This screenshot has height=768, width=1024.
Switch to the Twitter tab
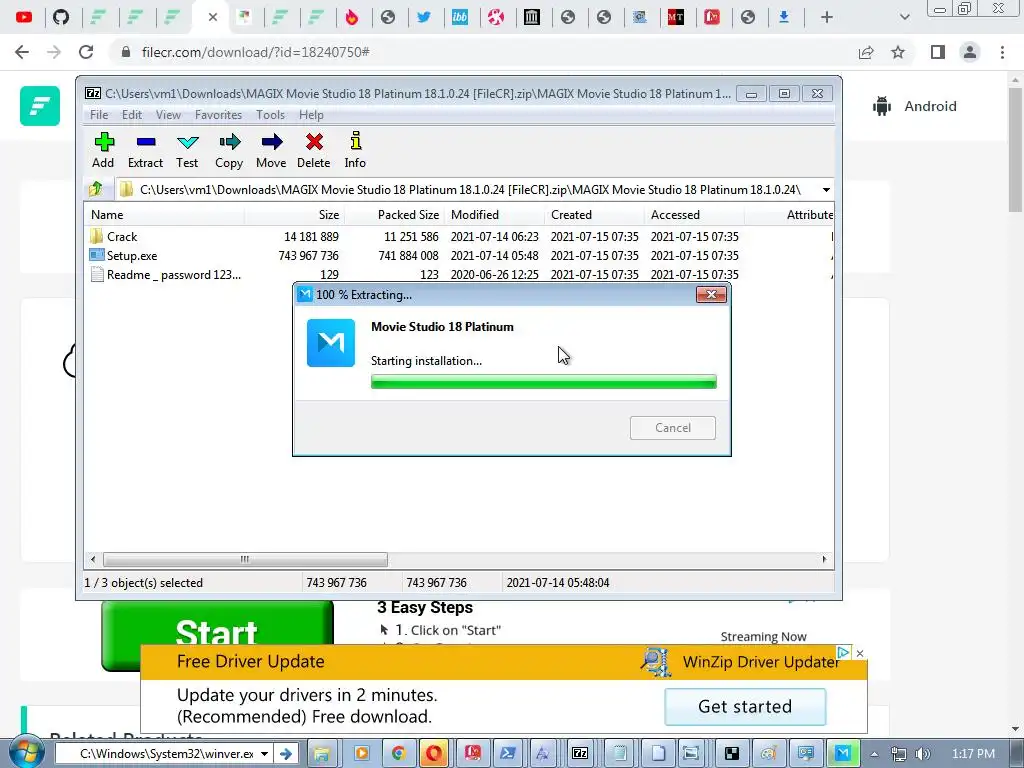pos(424,17)
